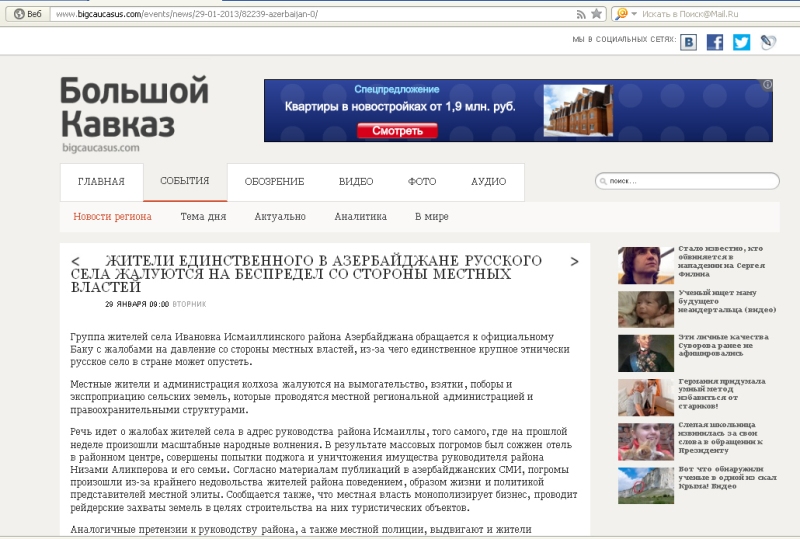Click the RSS feed icon in address bar
Viewport: 800px width, 539px height.
click(x=581, y=14)
